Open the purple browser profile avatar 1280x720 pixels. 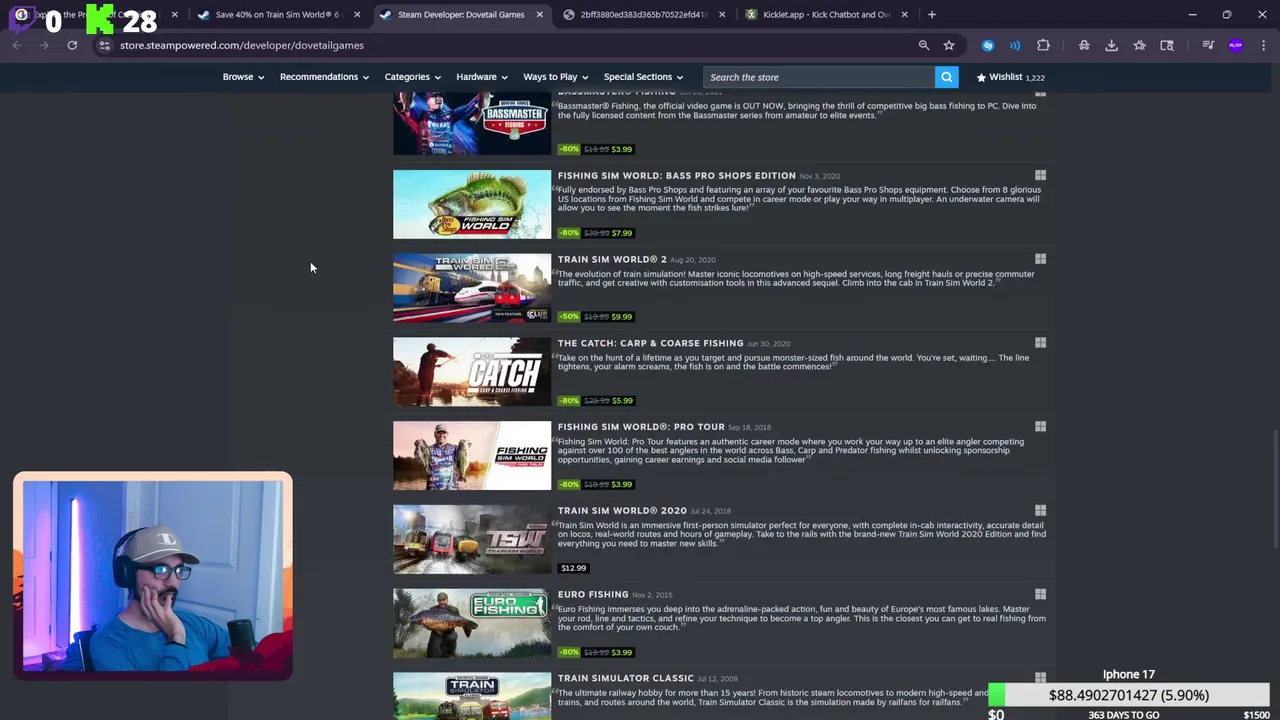1236,45
